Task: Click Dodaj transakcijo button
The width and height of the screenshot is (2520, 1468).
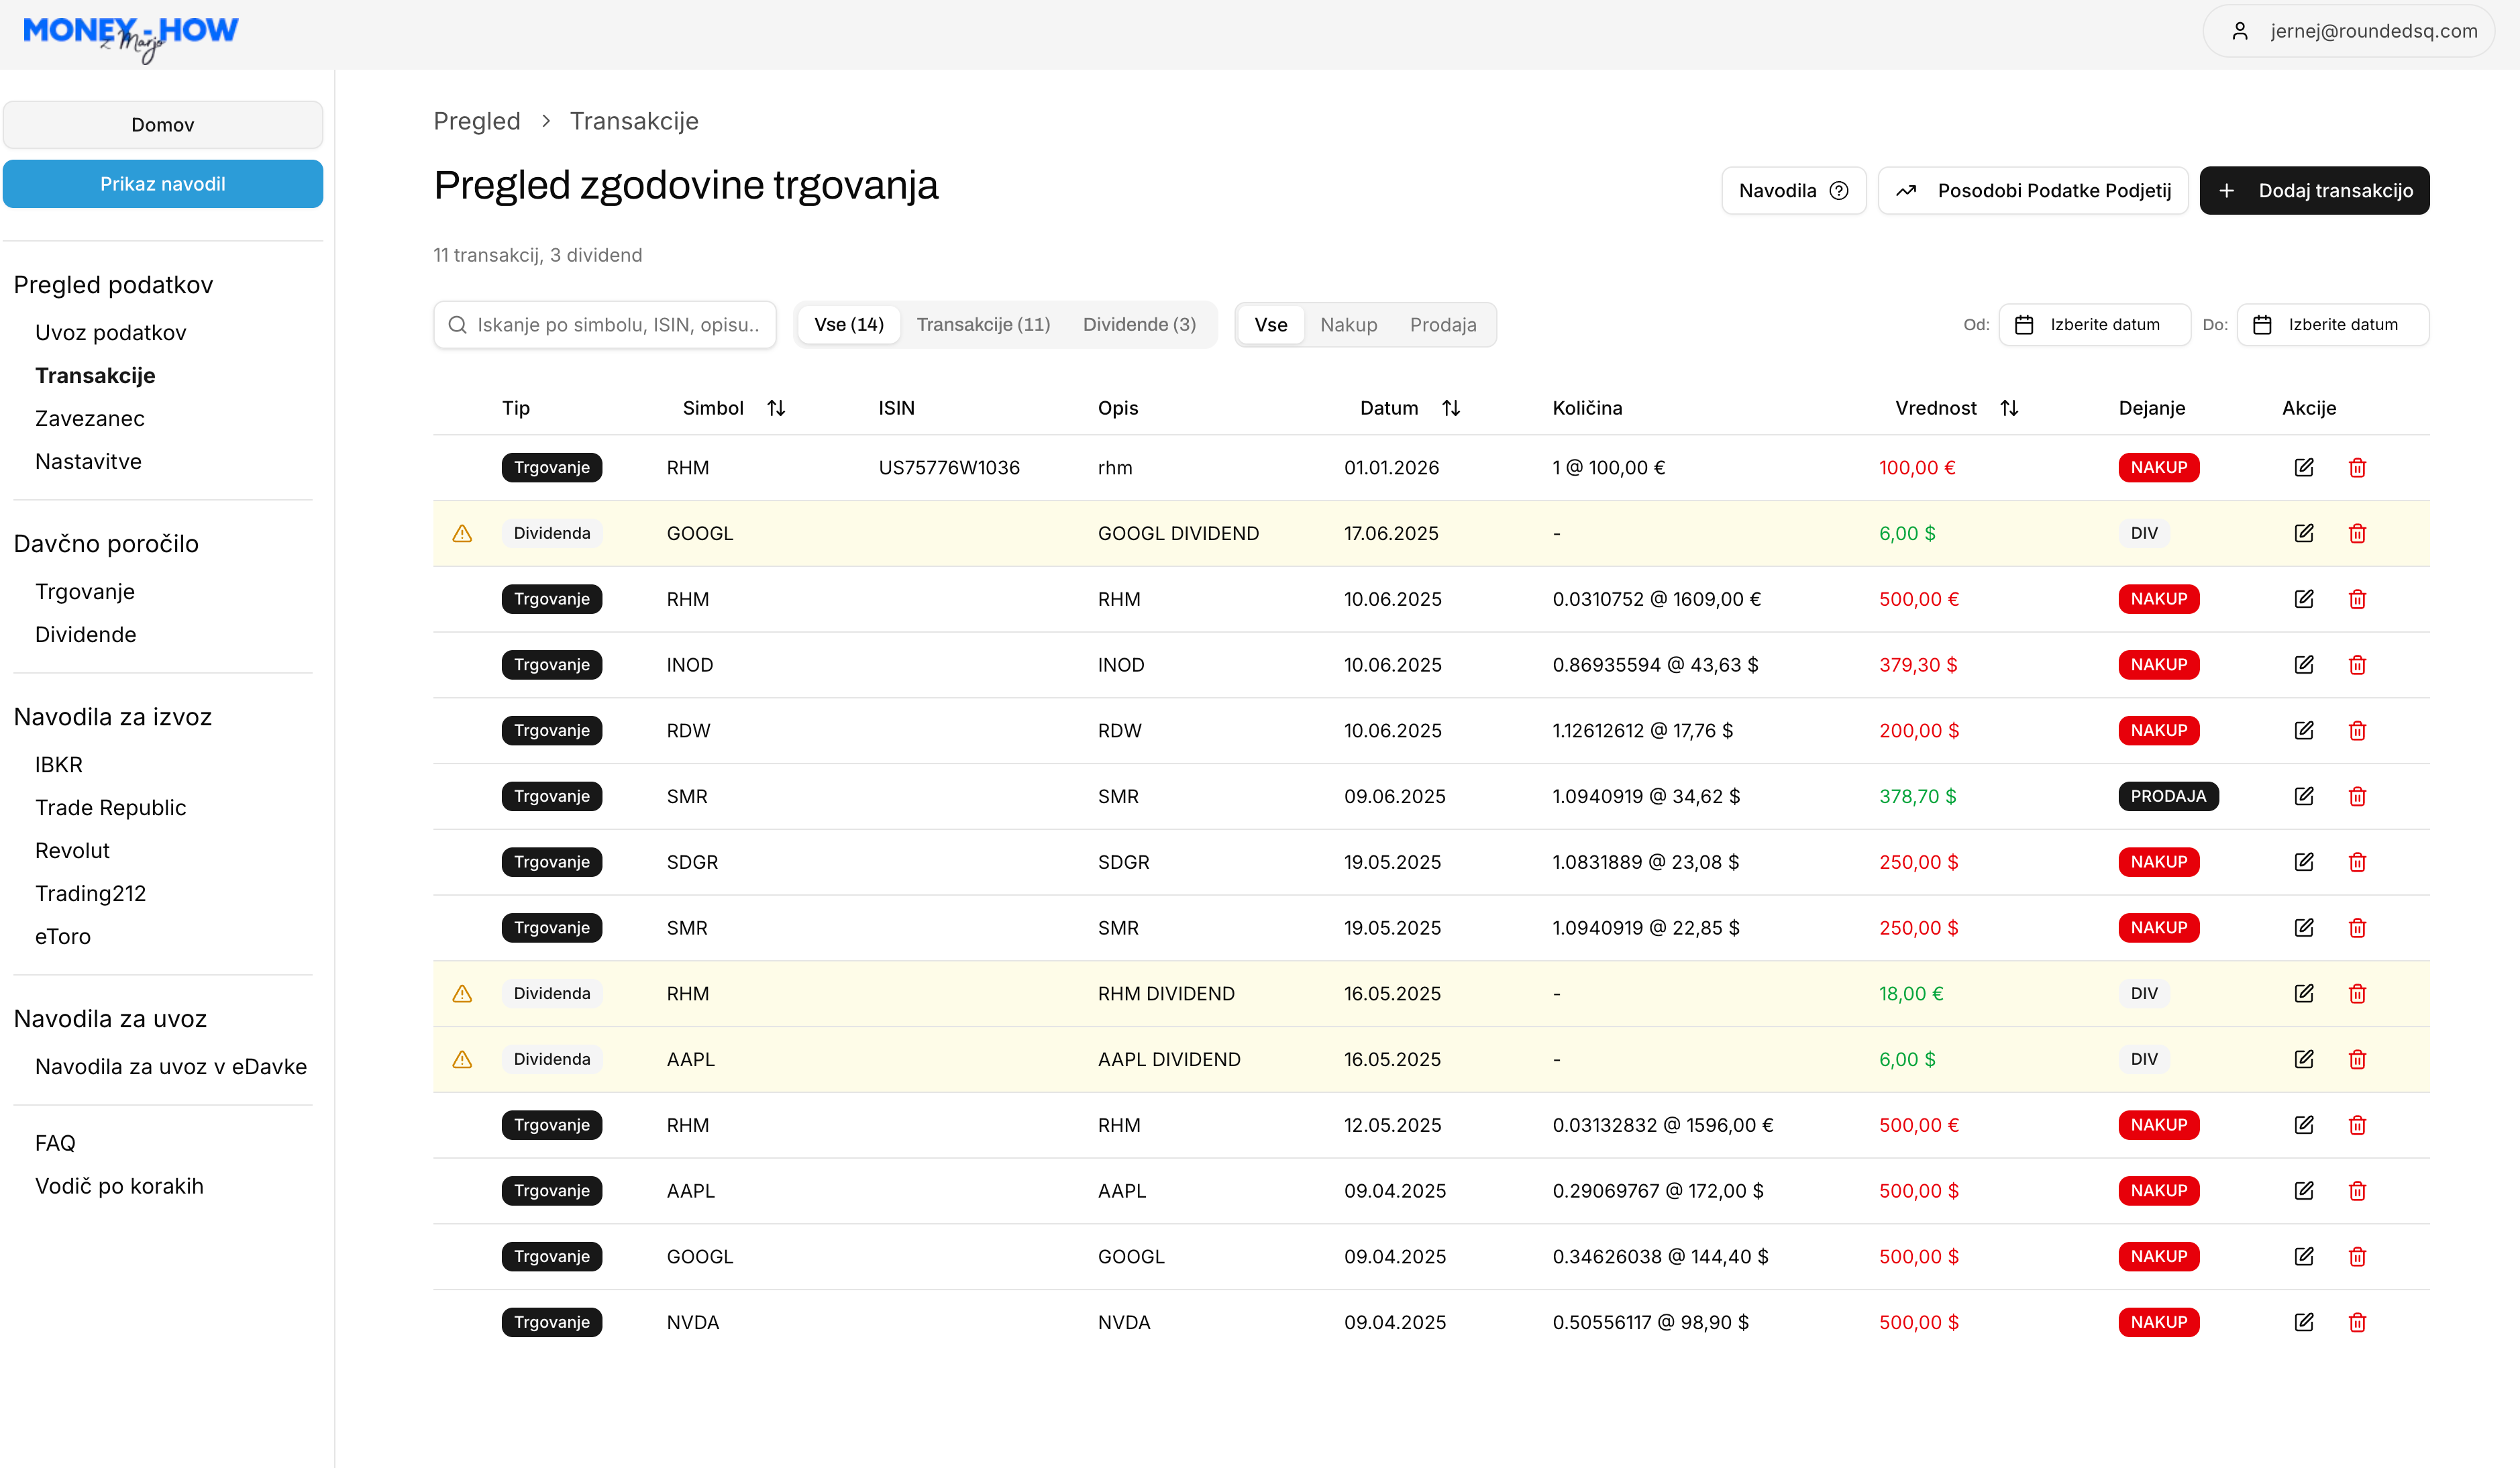Action: 2314,190
